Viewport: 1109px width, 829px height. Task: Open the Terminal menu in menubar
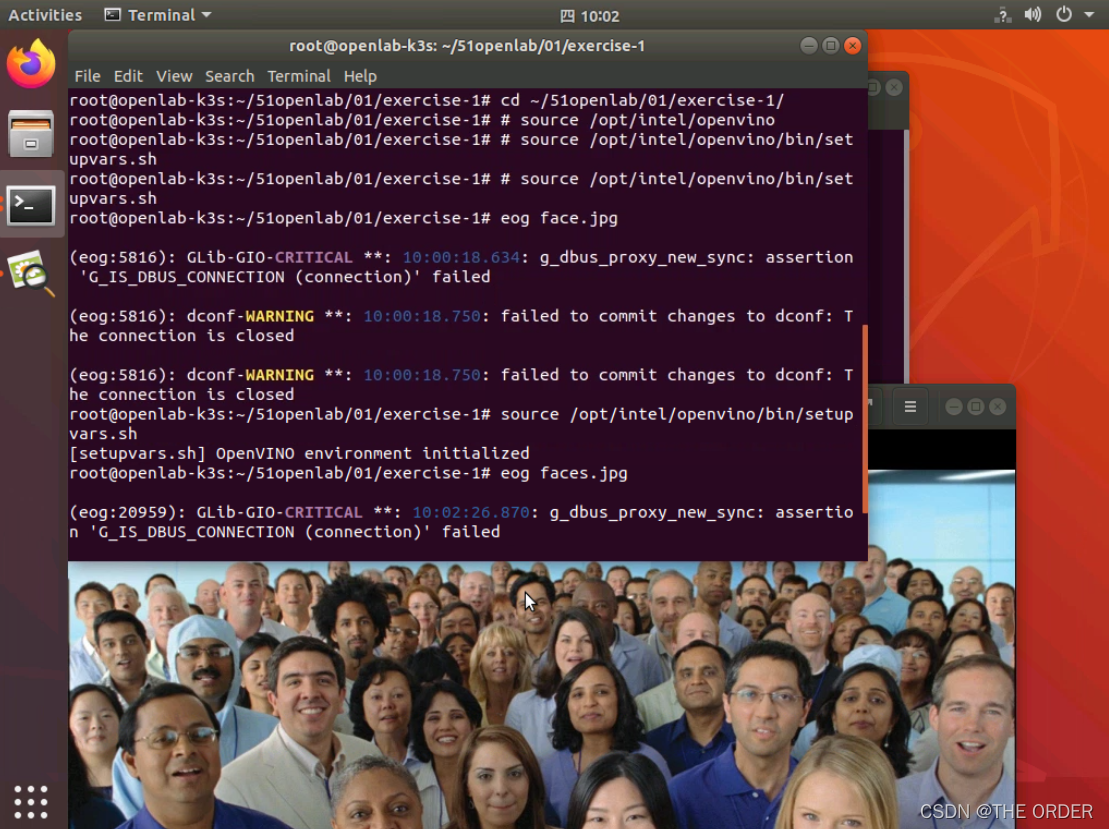[298, 76]
